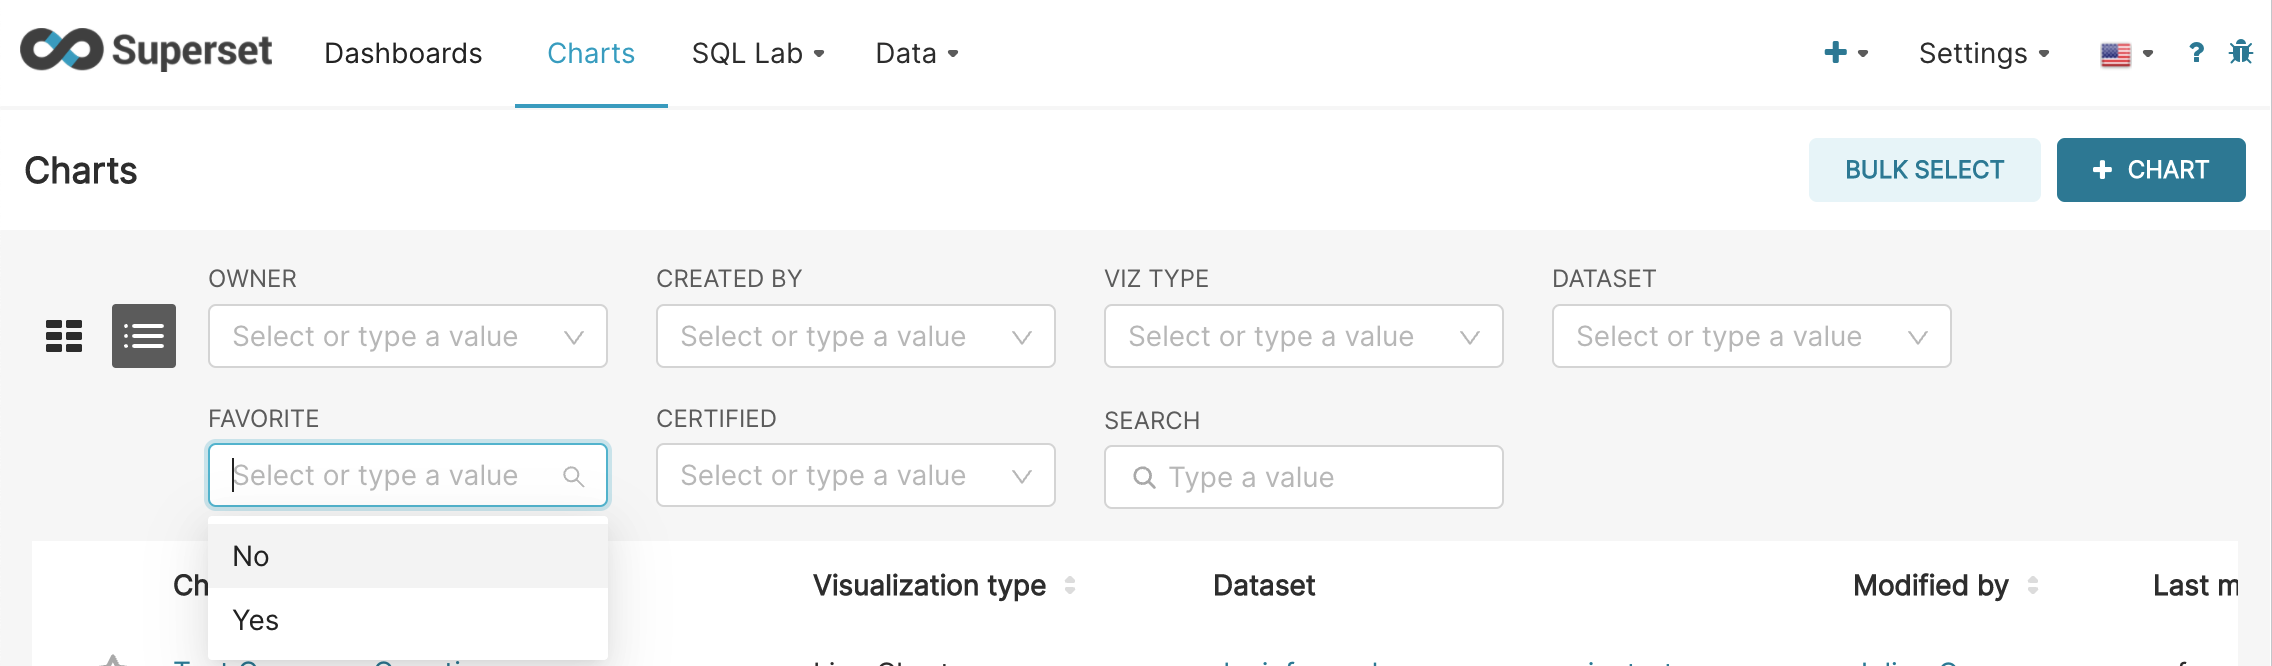Select 'Yes' in the Favorite dropdown

point(256,620)
